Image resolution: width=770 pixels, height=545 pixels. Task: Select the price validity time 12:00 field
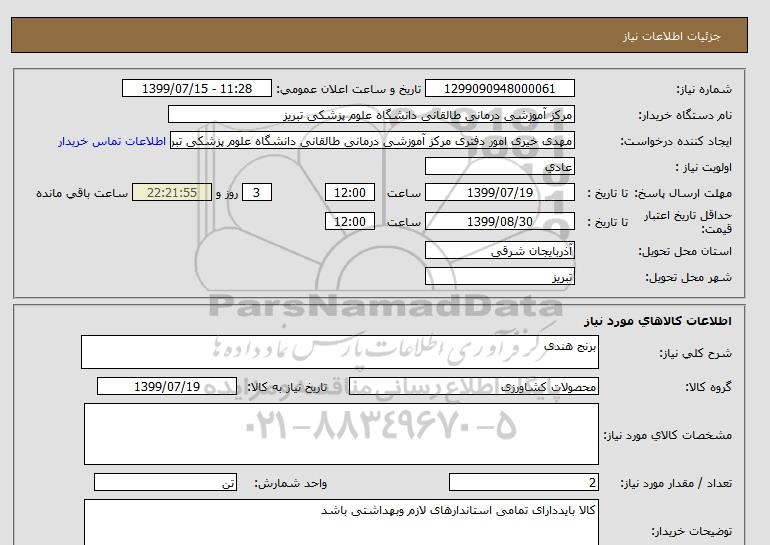(x=350, y=221)
